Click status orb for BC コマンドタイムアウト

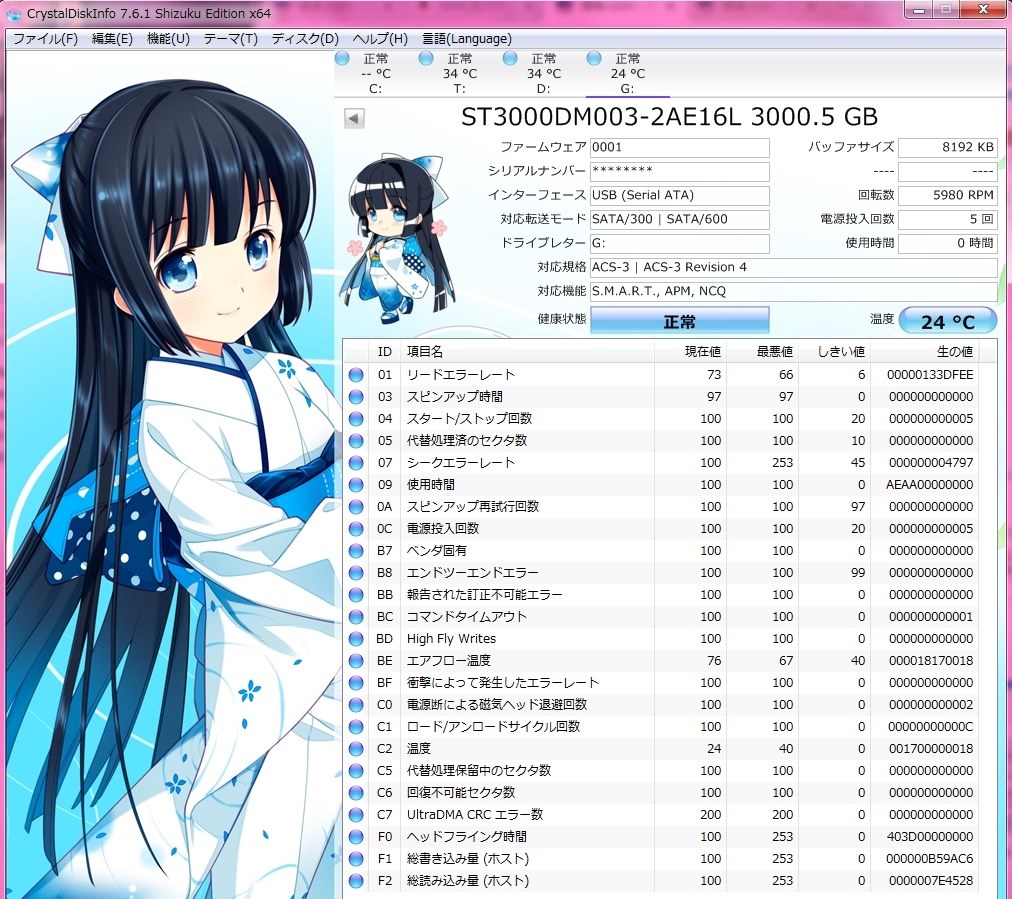(356, 616)
